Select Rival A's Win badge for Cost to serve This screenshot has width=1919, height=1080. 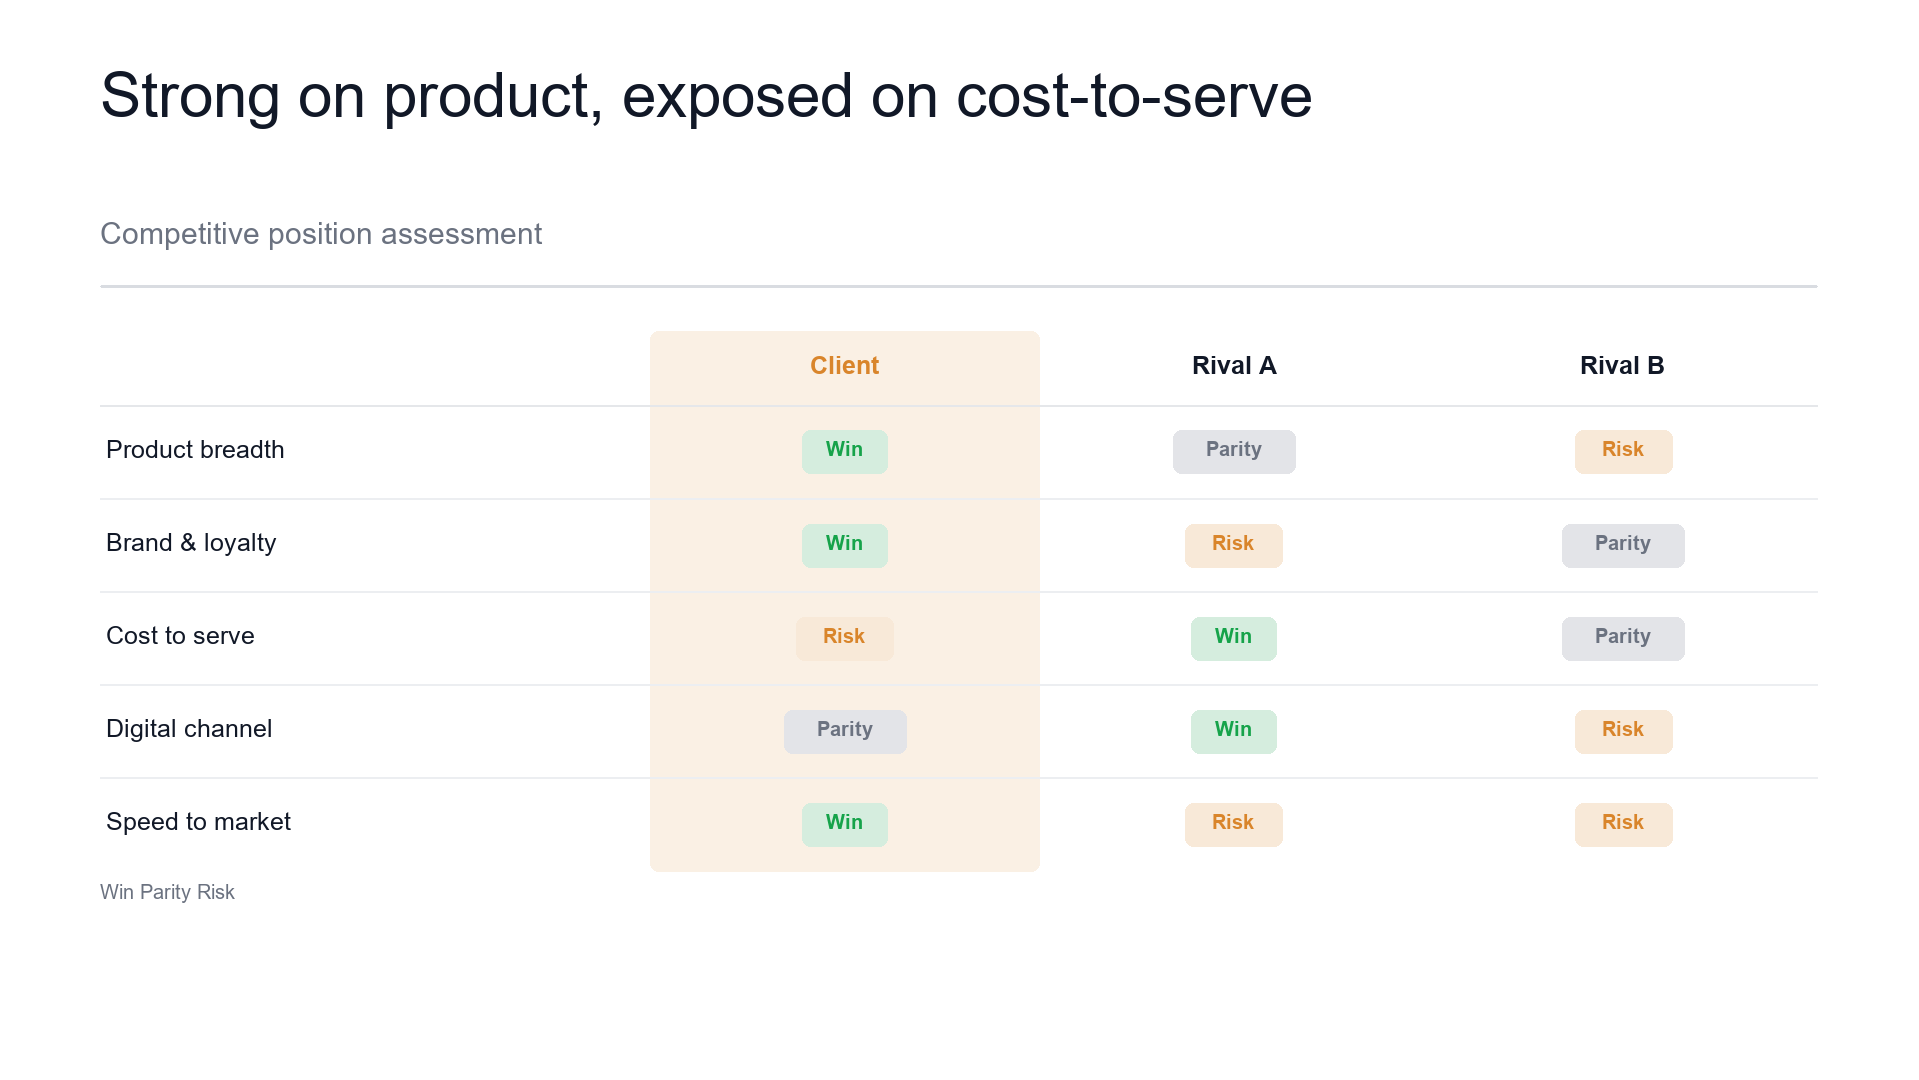coord(1234,639)
